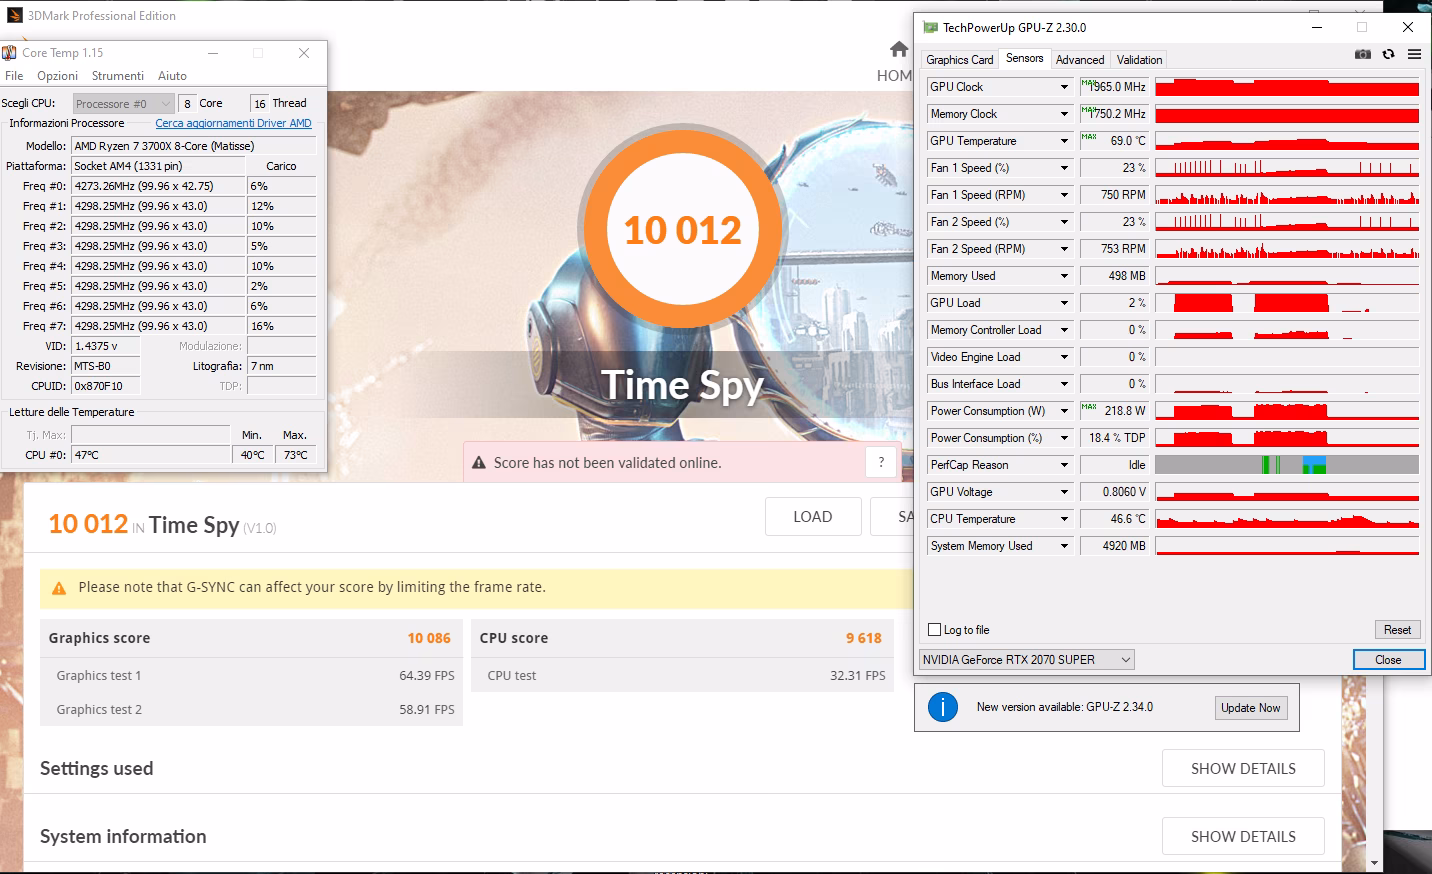Expand the Fan 1 Speed (RPM) dropdown

(1064, 195)
